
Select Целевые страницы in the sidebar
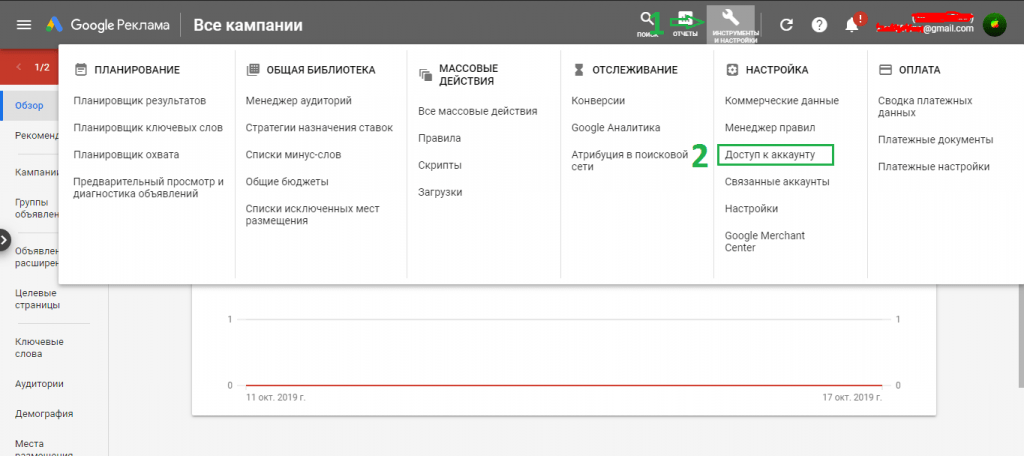point(38,299)
